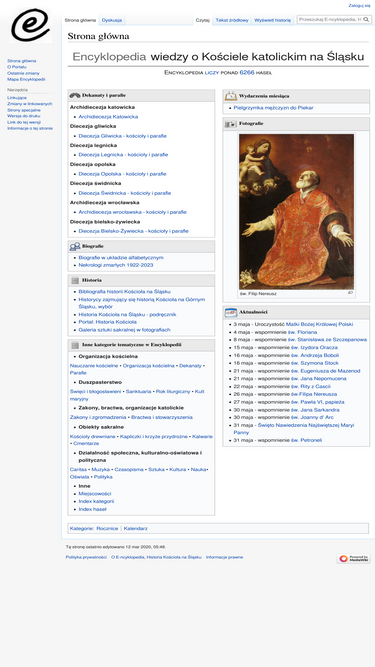Open Biografie w układzie alfabetycznym
Image resolution: width=375 pixels, height=667 pixels.
pyautogui.click(x=121, y=258)
